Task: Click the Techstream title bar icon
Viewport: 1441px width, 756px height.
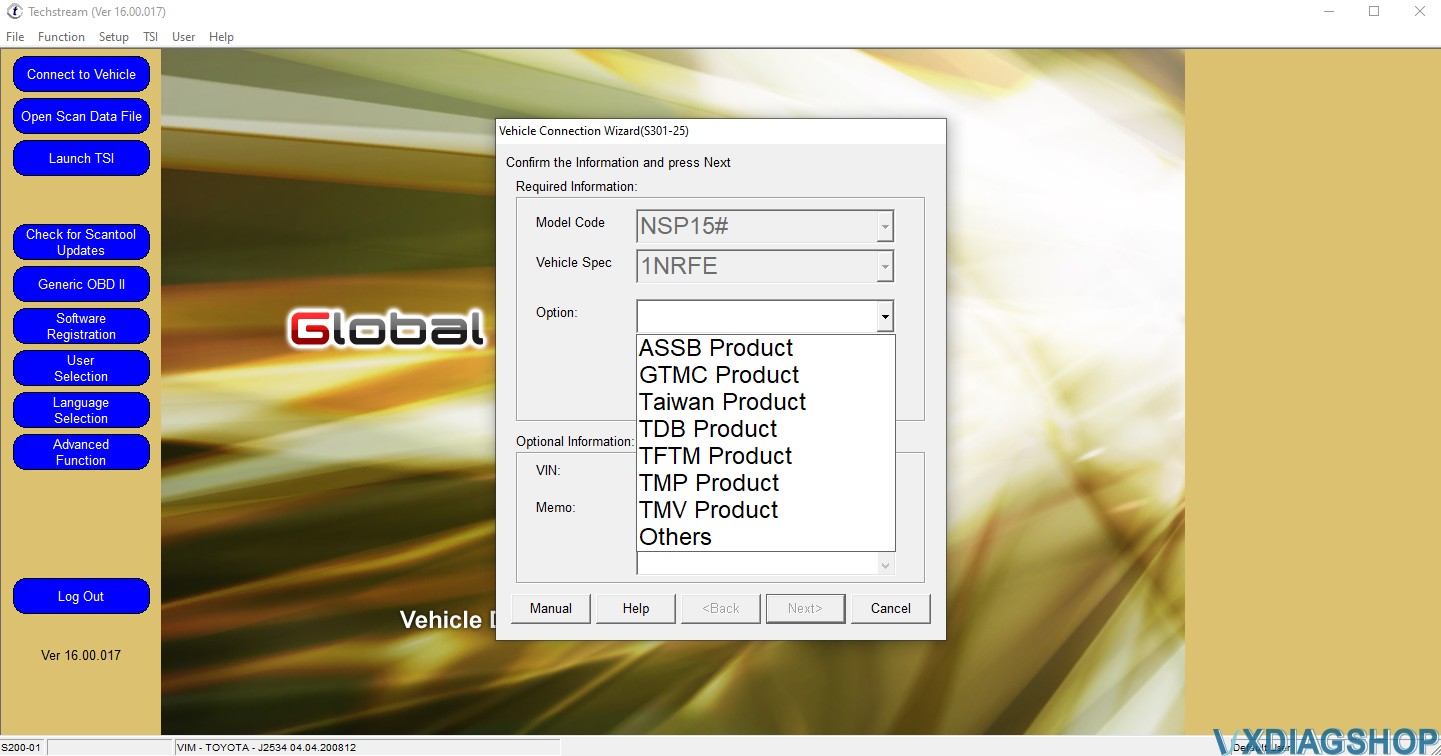Action: (15, 12)
